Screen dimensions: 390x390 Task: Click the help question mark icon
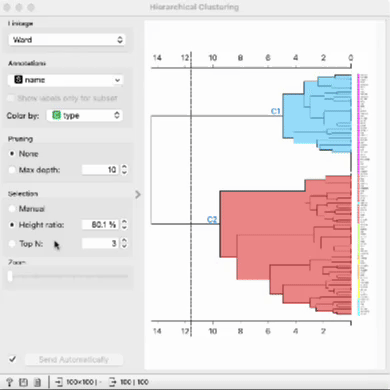tap(9, 382)
